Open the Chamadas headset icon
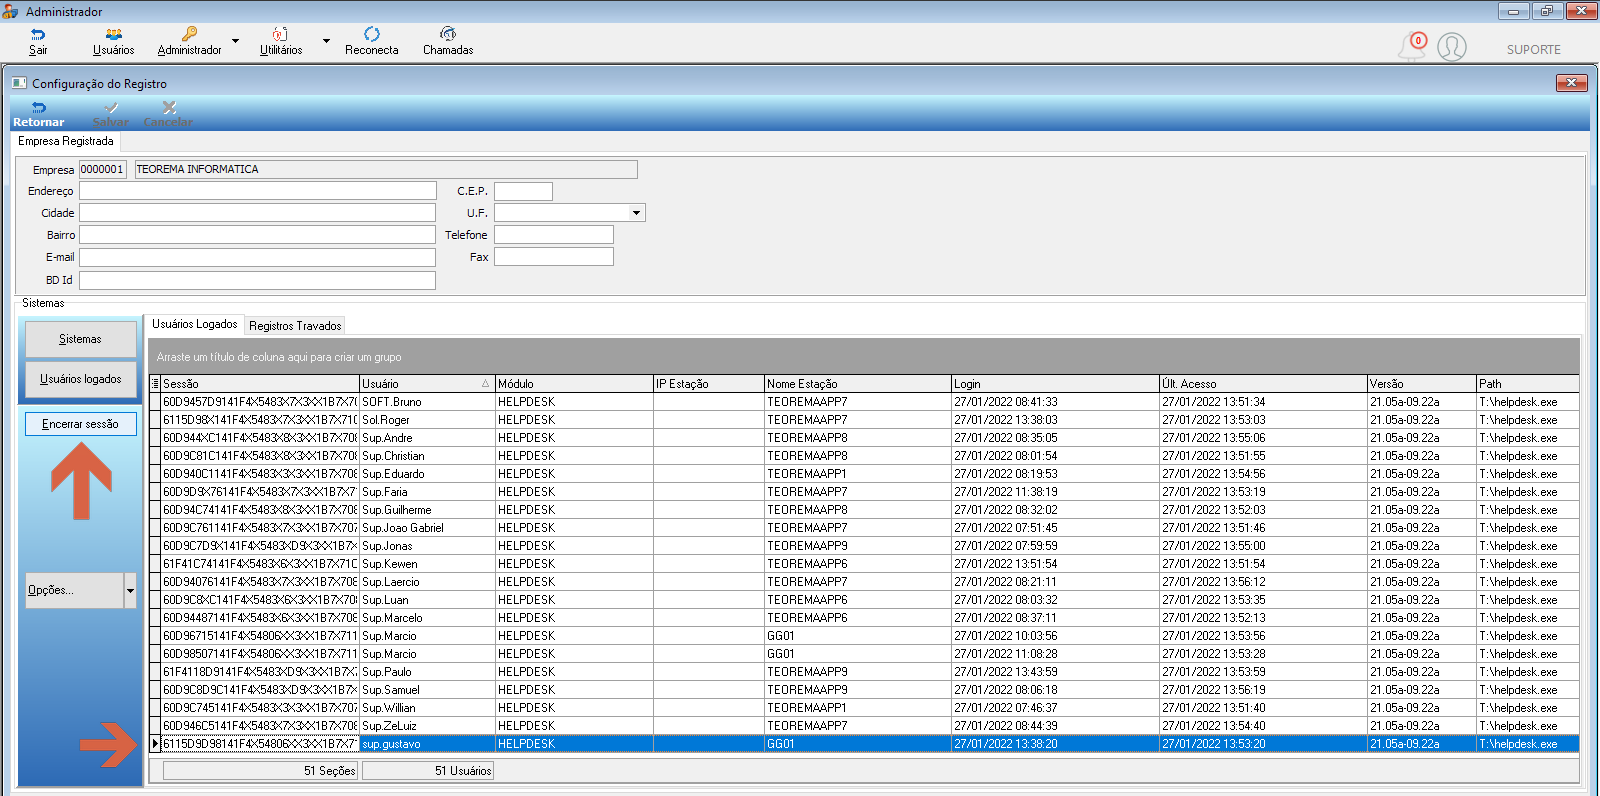This screenshot has width=1600, height=796. point(448,35)
